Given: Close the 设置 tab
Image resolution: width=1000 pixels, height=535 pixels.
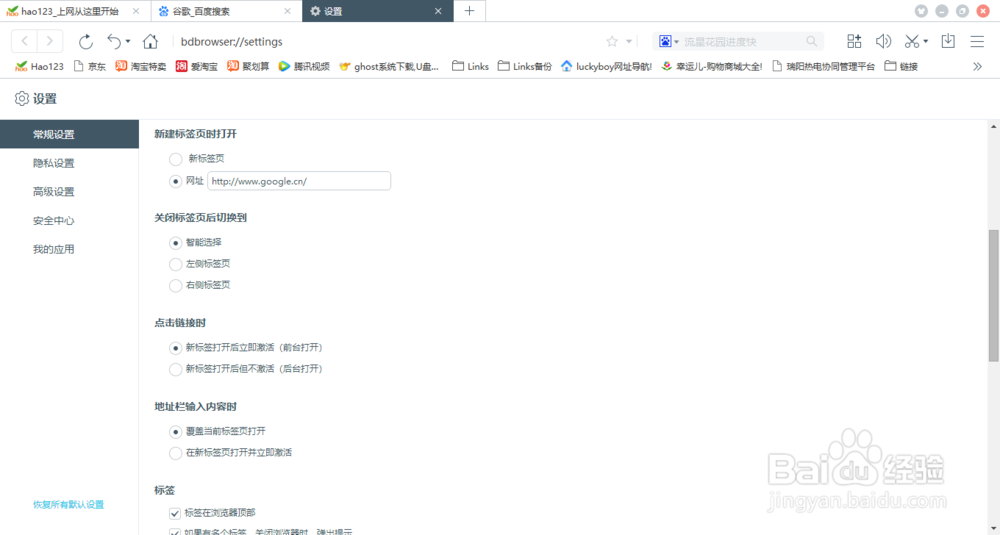Looking at the screenshot, I should click(x=438, y=11).
